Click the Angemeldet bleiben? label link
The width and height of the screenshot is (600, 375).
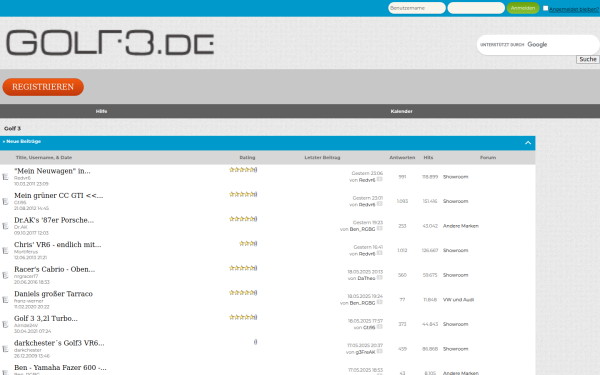coord(574,10)
